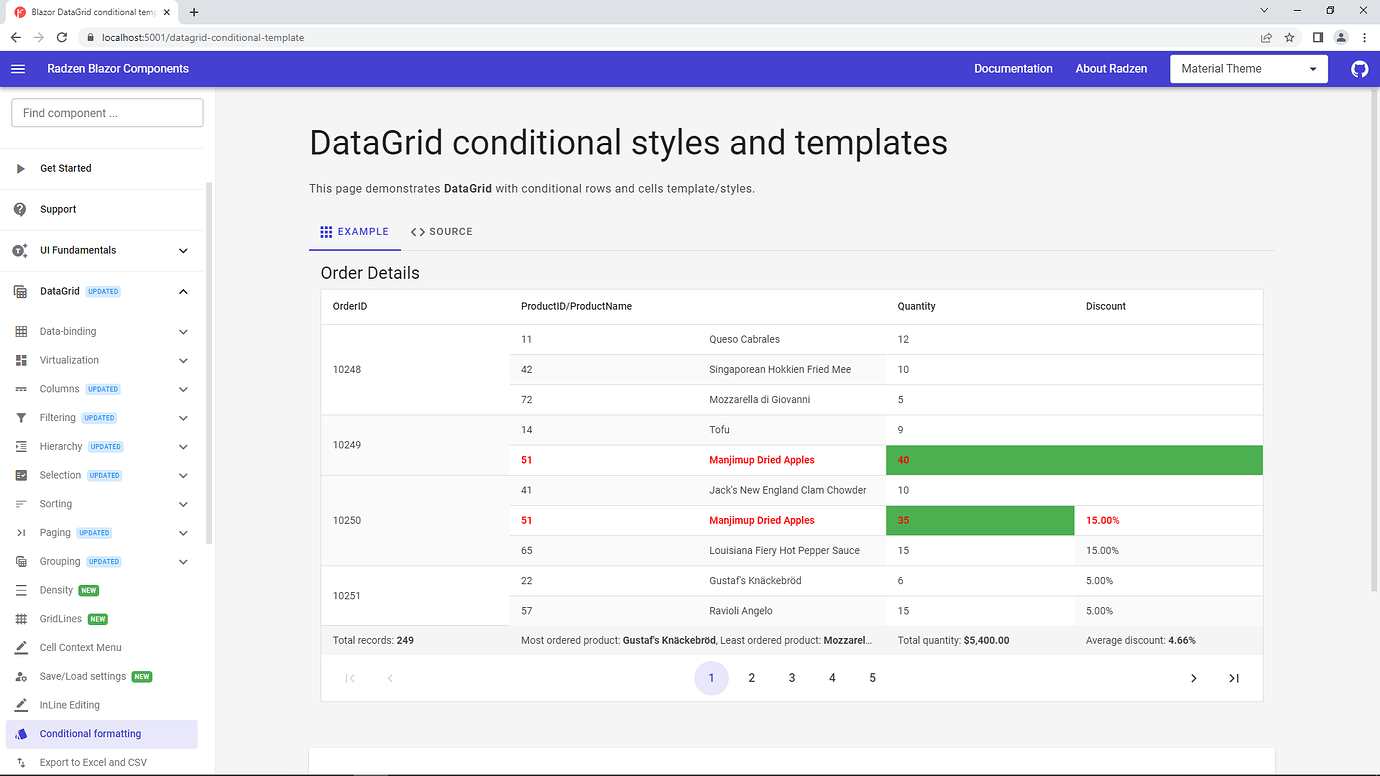Toggle the browser side panel icon
The image size is (1380, 776).
click(1317, 37)
